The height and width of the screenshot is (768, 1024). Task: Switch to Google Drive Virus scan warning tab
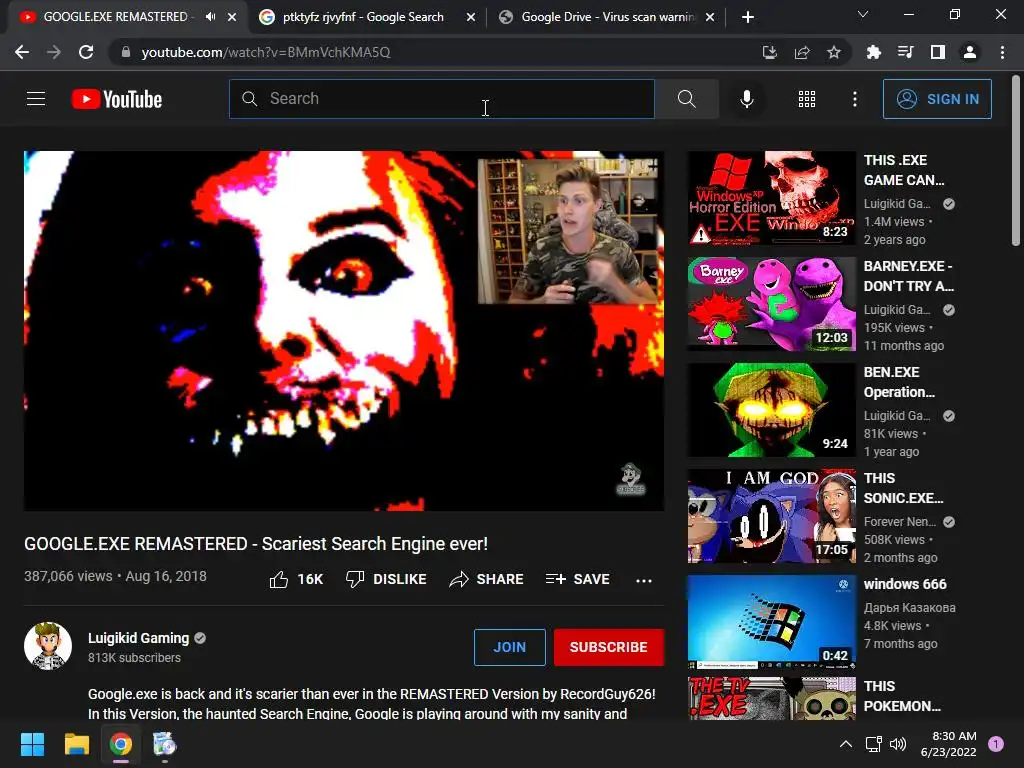[607, 17]
